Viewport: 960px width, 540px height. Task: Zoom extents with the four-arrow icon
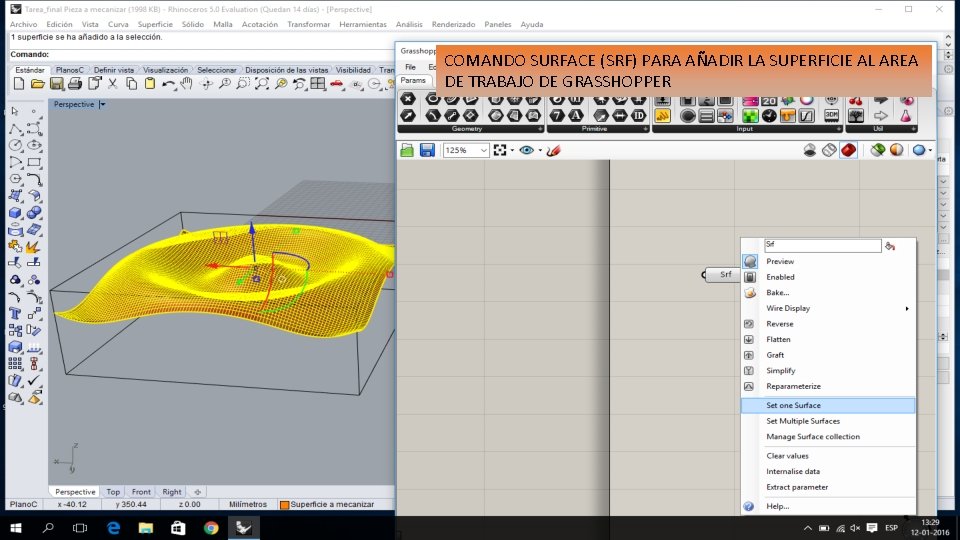(x=262, y=84)
